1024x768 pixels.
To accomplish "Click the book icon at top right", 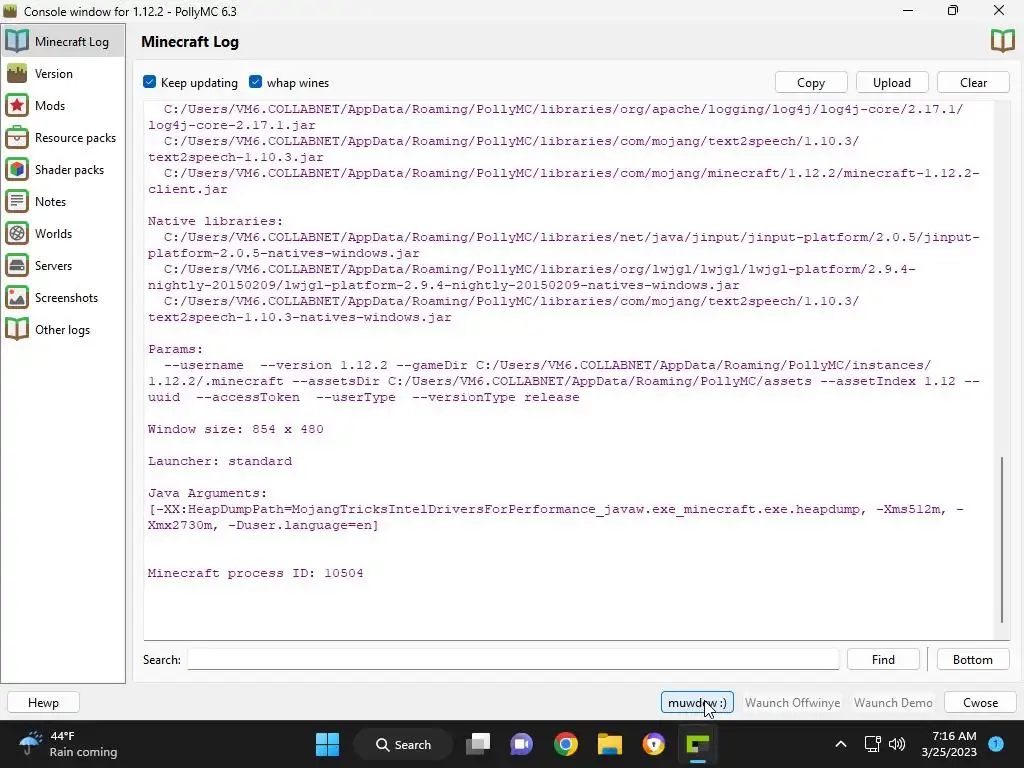I will pyautogui.click(x=1002, y=40).
